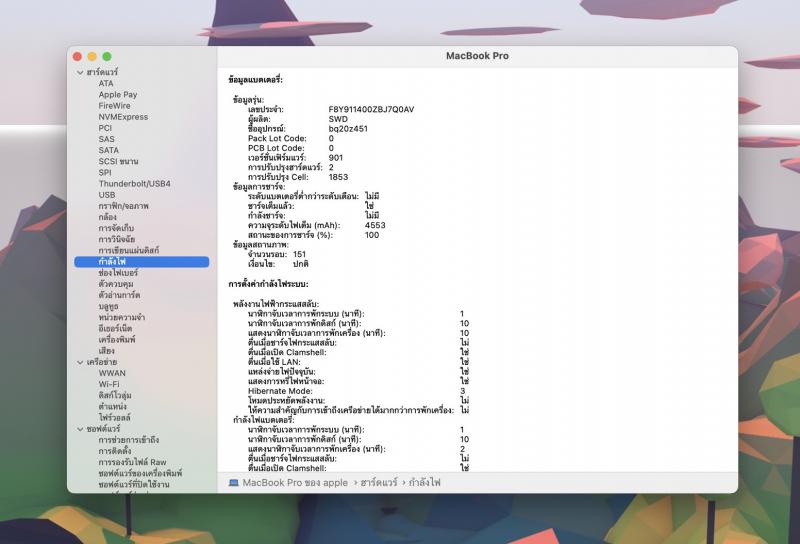Open กราฟิก/จอภาพ in the sidebar
The image size is (800, 544).
[123, 206]
